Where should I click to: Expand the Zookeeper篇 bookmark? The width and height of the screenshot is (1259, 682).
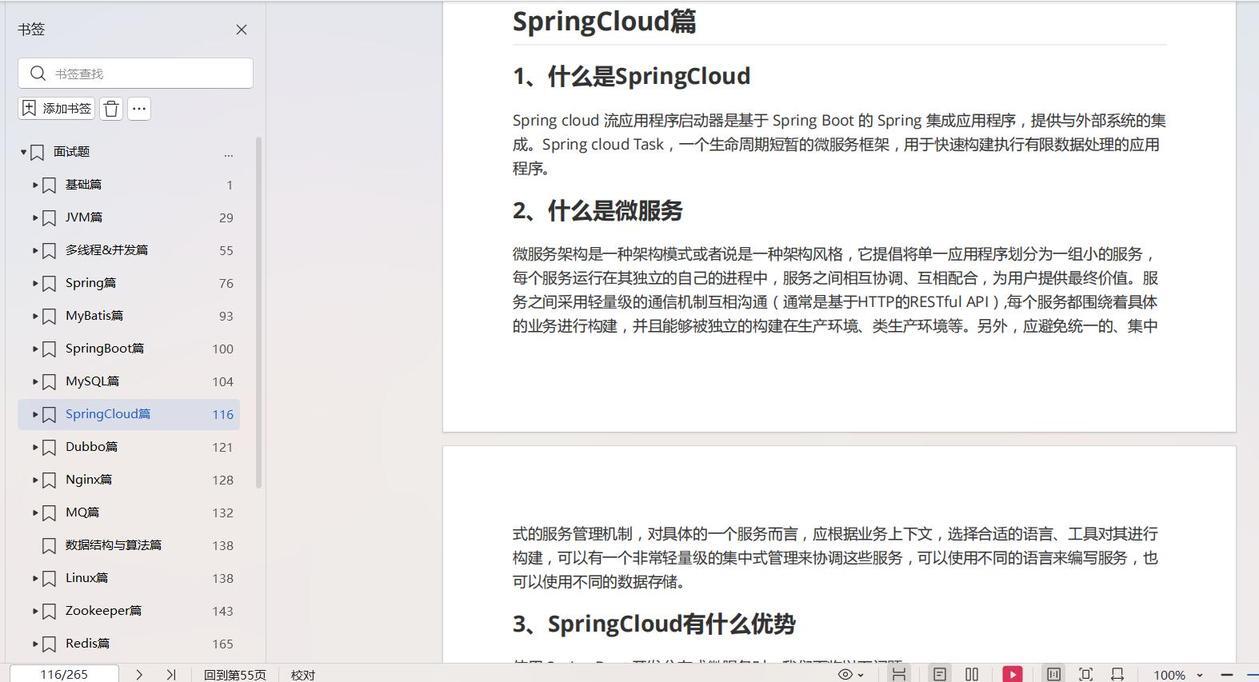point(35,611)
